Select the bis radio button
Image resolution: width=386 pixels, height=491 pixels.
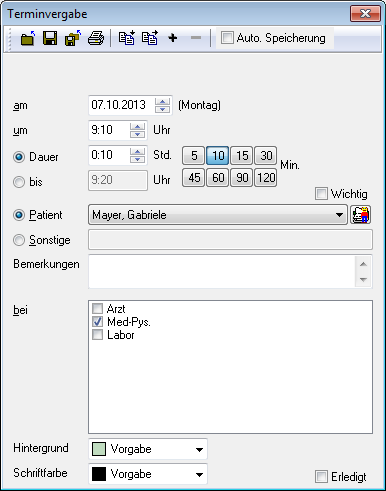tap(19, 182)
